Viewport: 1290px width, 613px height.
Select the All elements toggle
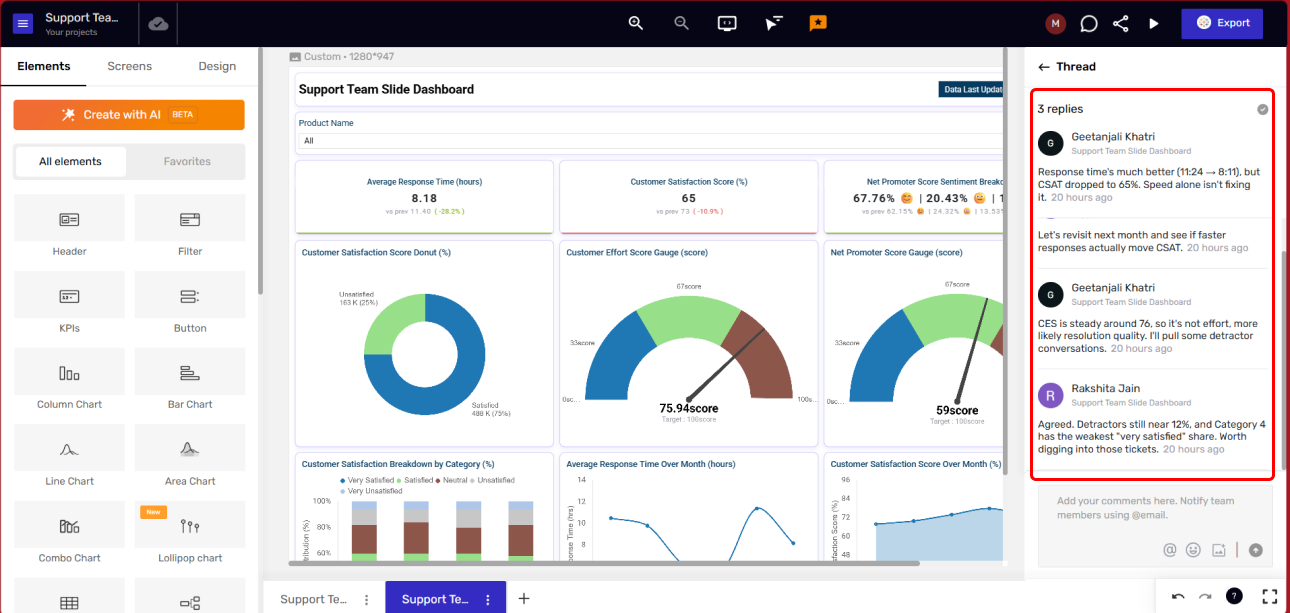[70, 161]
